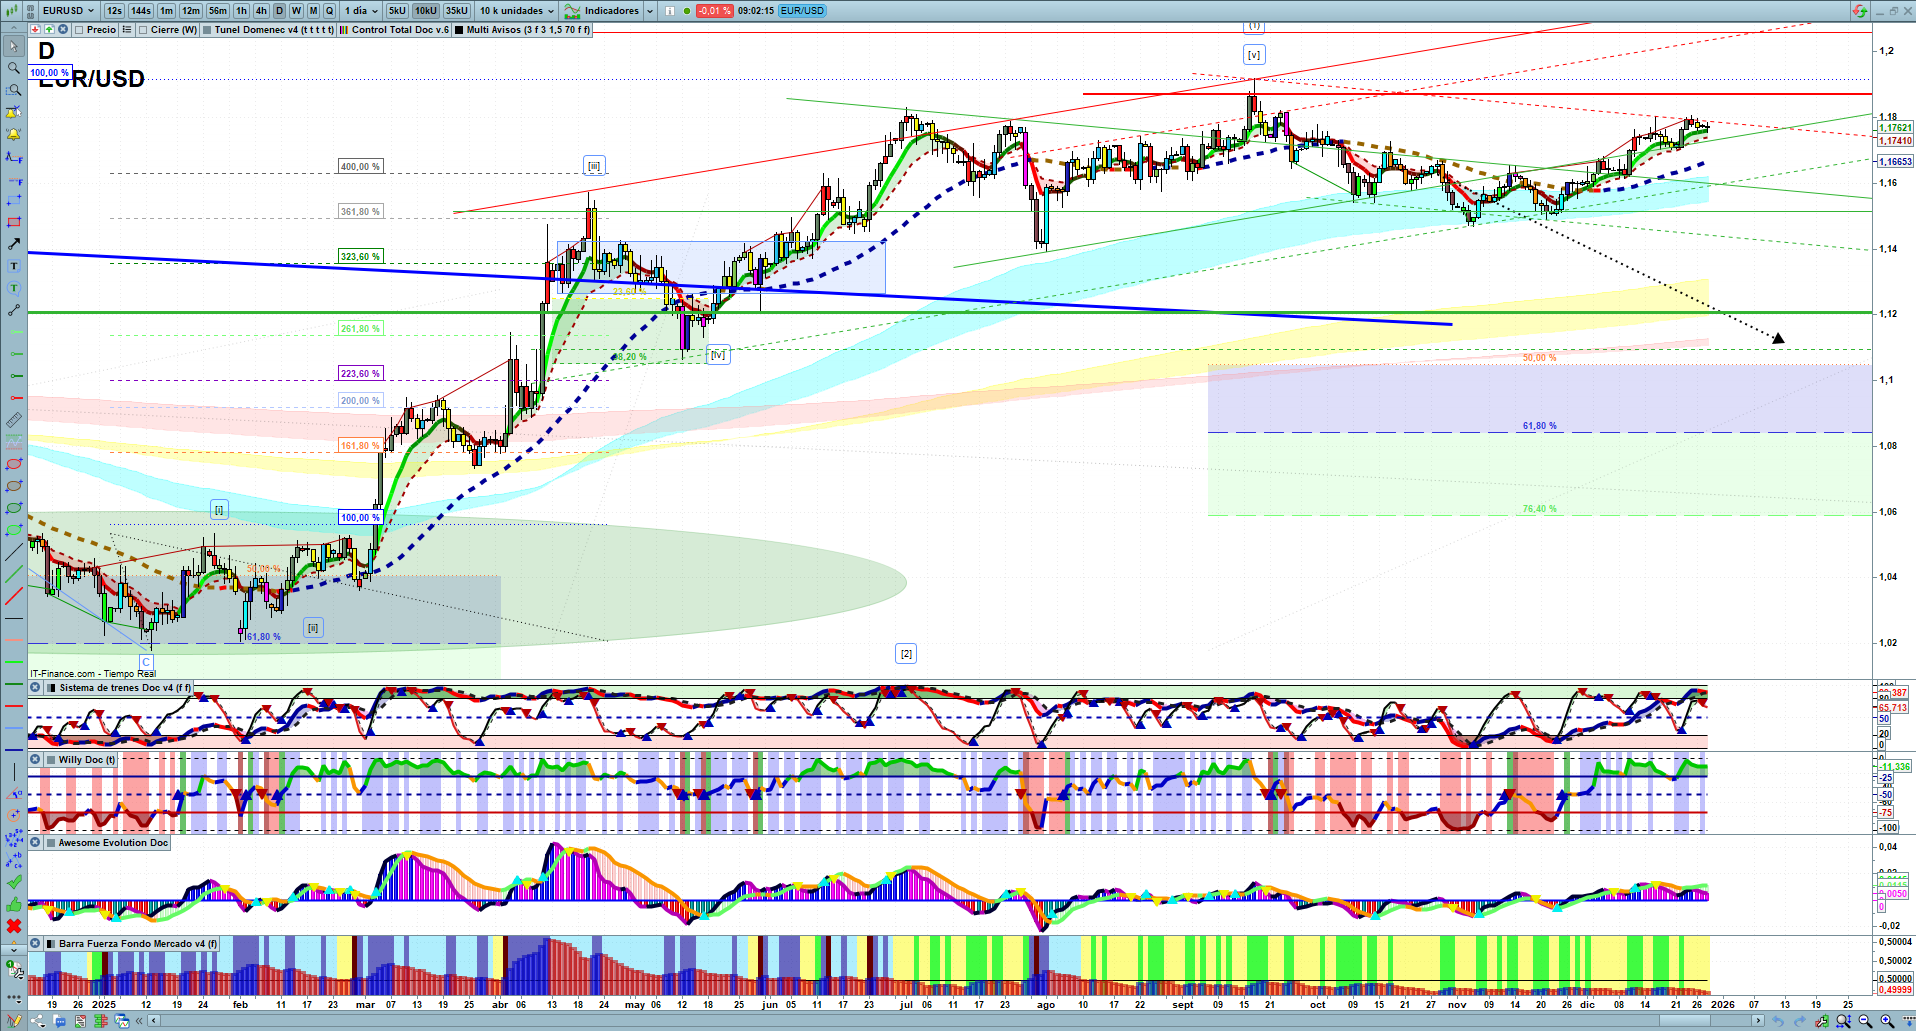Viewport: 1916px width, 1031px height.
Task: Click the green checkmark tool
Action: pyautogui.click(x=14, y=882)
